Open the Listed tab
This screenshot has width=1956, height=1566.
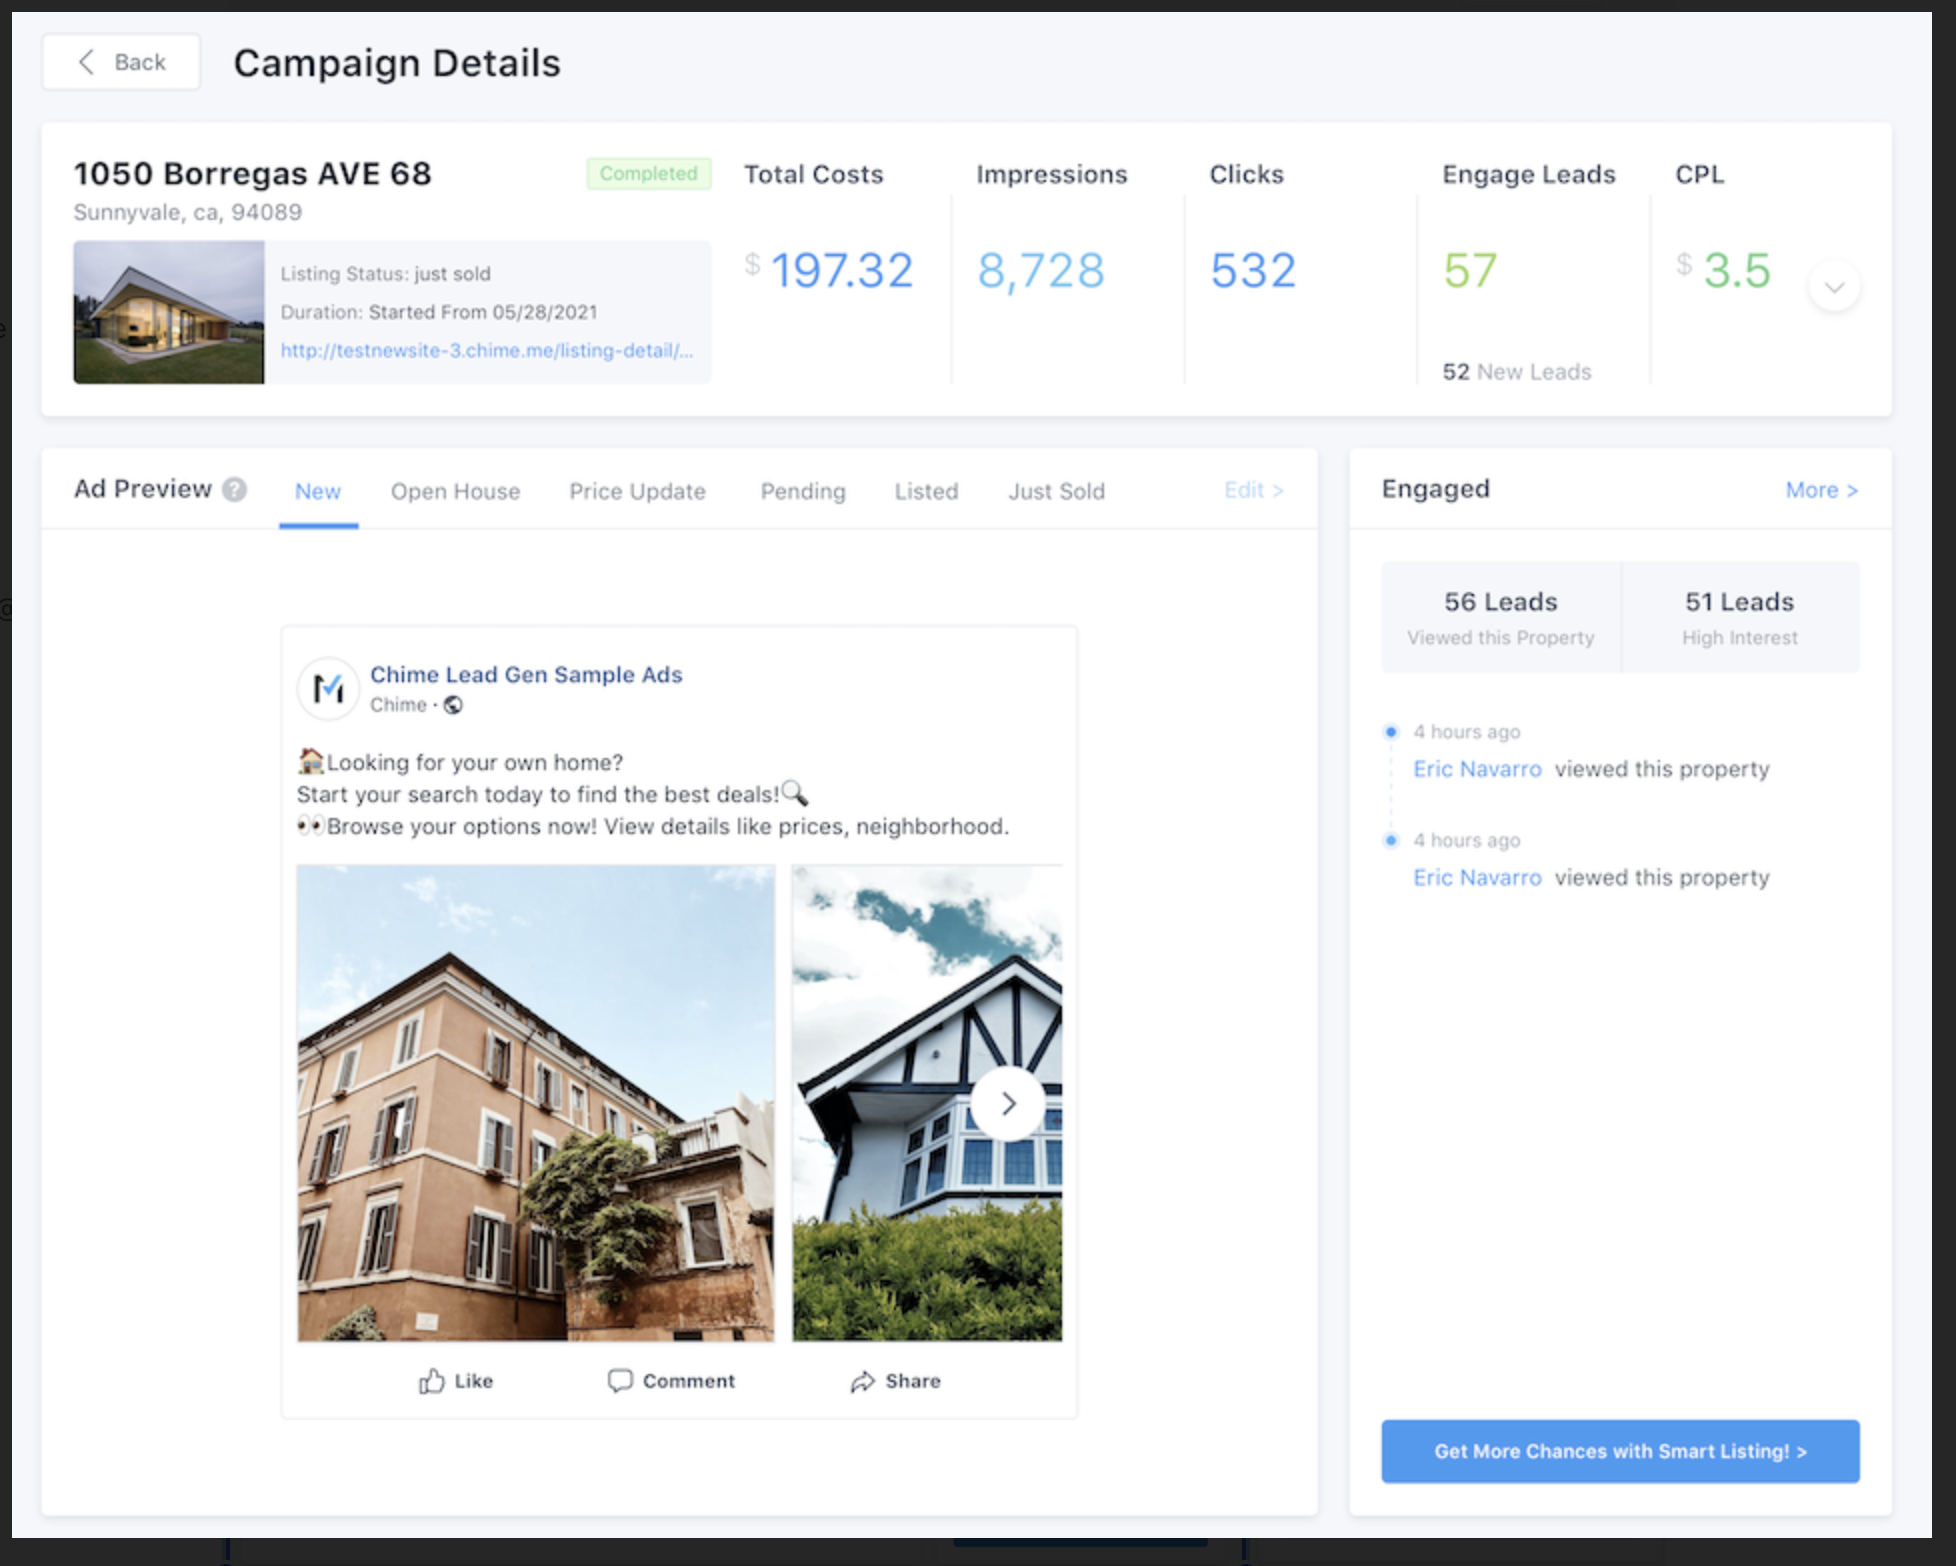point(926,491)
